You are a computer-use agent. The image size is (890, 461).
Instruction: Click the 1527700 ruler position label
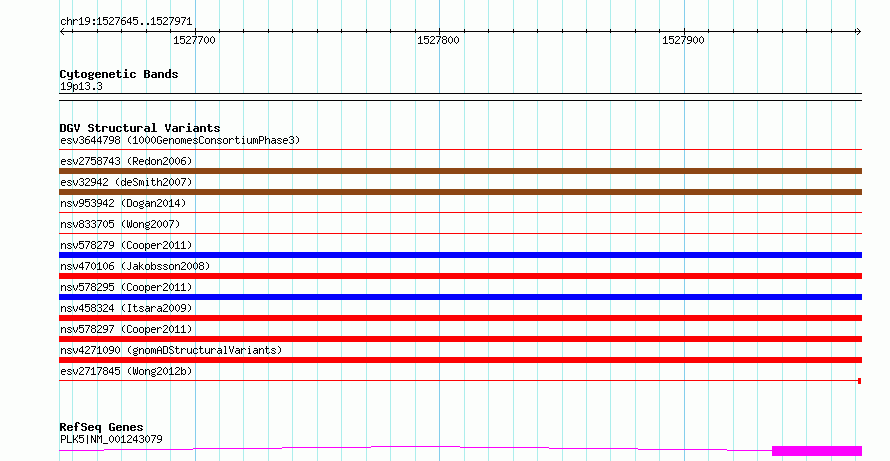tap(194, 40)
